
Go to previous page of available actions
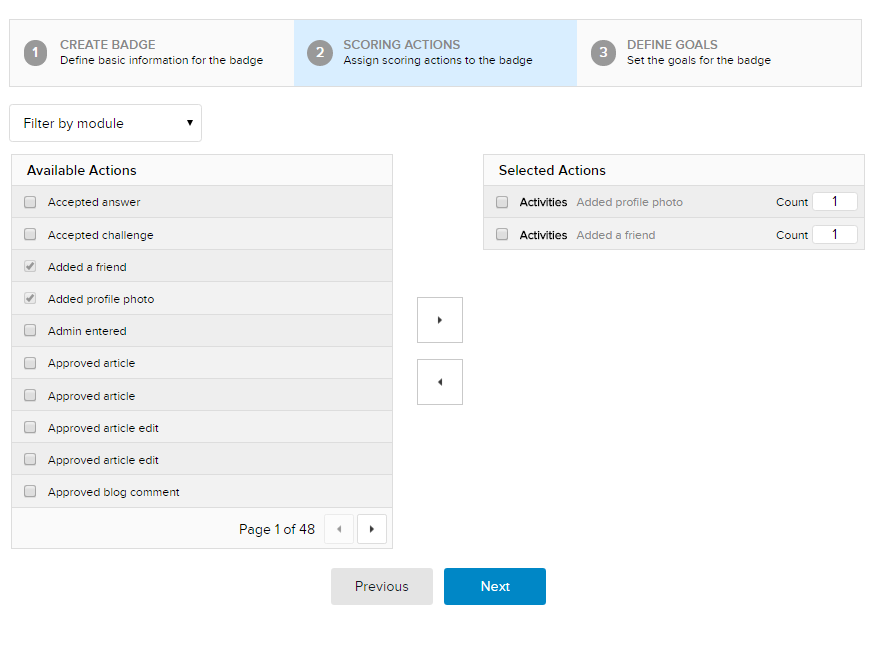click(x=339, y=529)
